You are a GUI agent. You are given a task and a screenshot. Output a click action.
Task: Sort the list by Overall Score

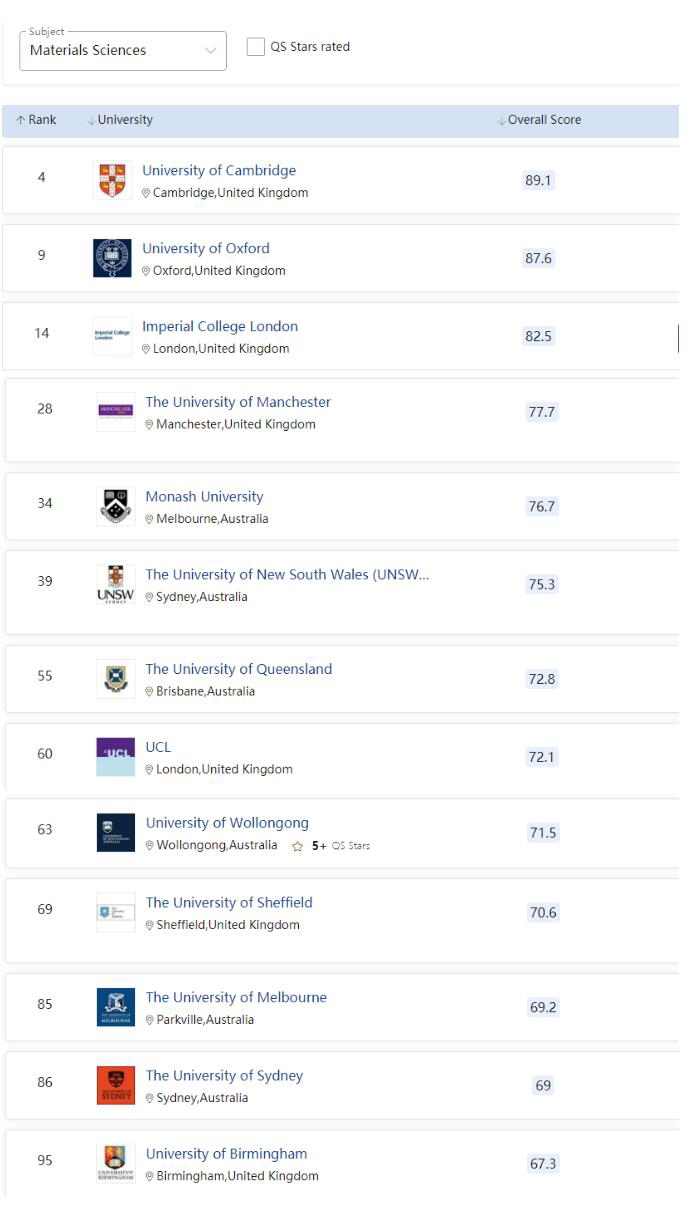[x=539, y=120]
